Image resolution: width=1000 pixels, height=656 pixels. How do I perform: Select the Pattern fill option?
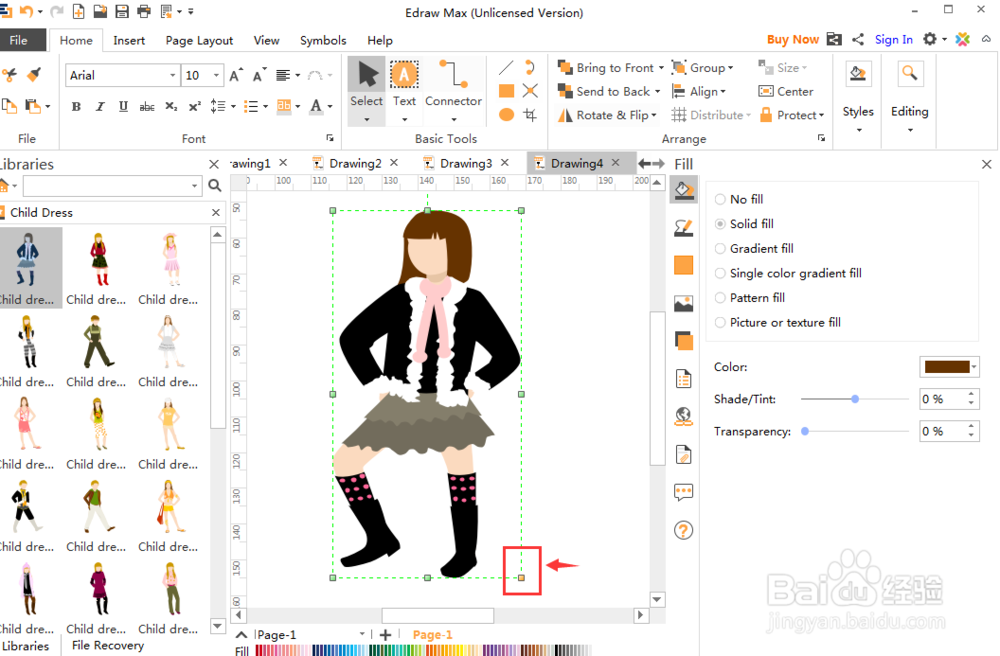(750, 298)
